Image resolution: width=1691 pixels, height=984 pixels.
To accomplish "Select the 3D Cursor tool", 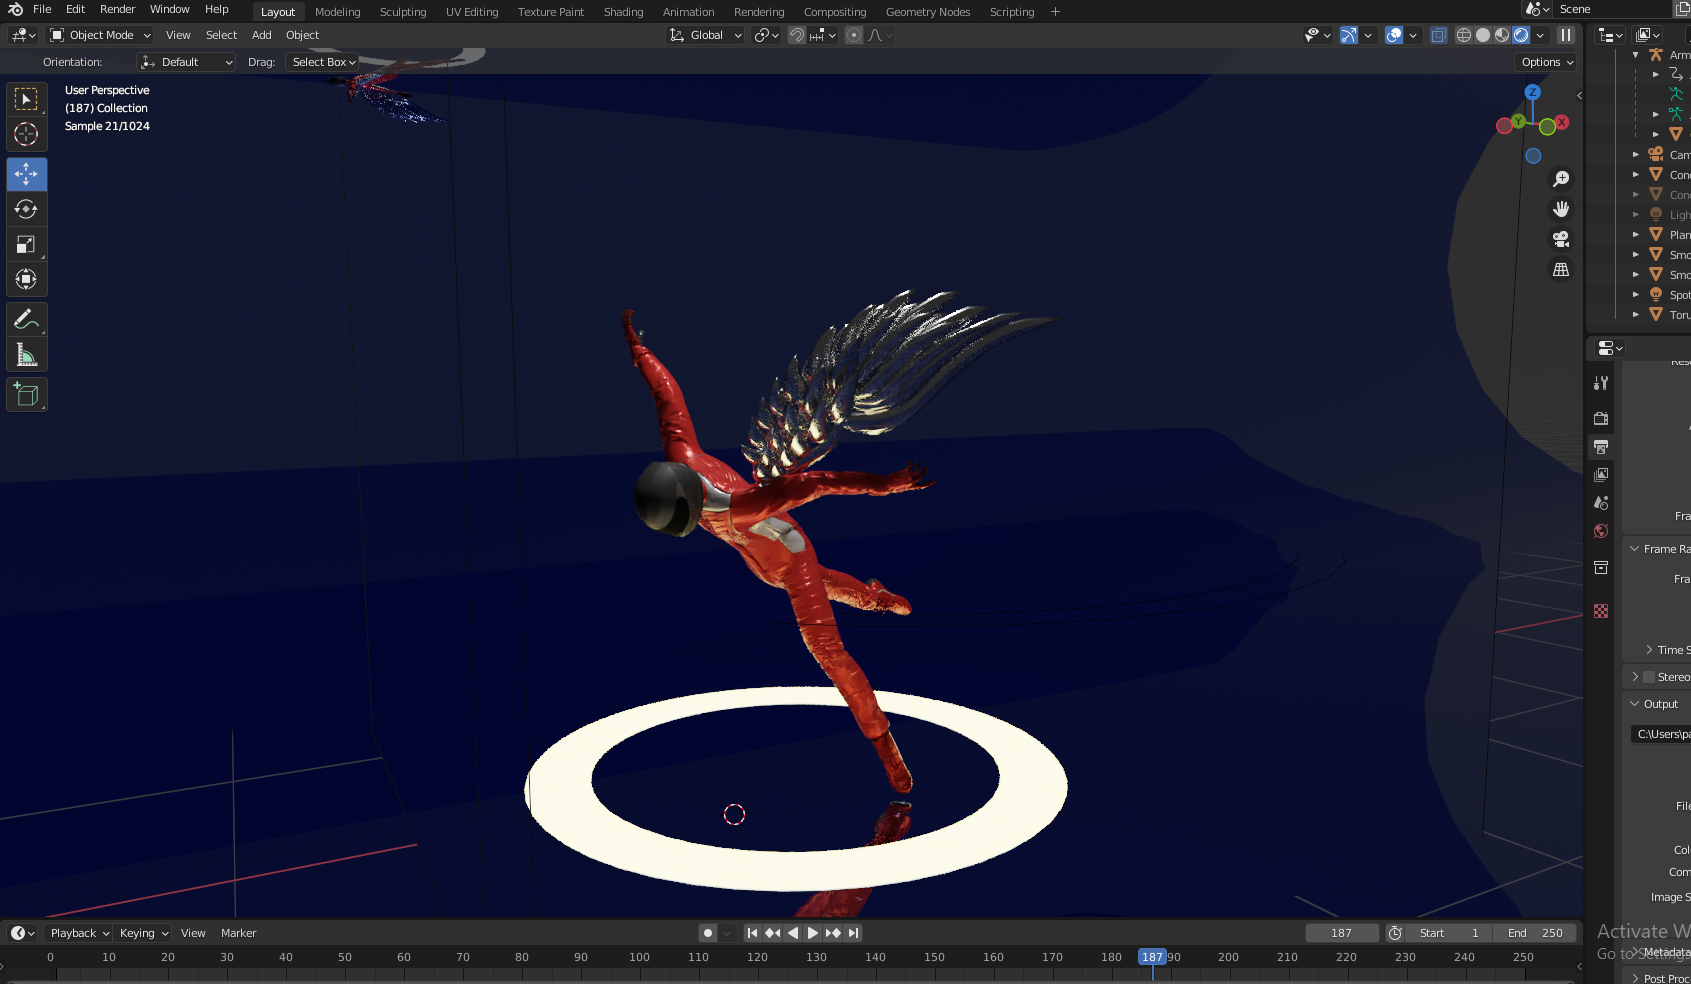I will point(26,134).
